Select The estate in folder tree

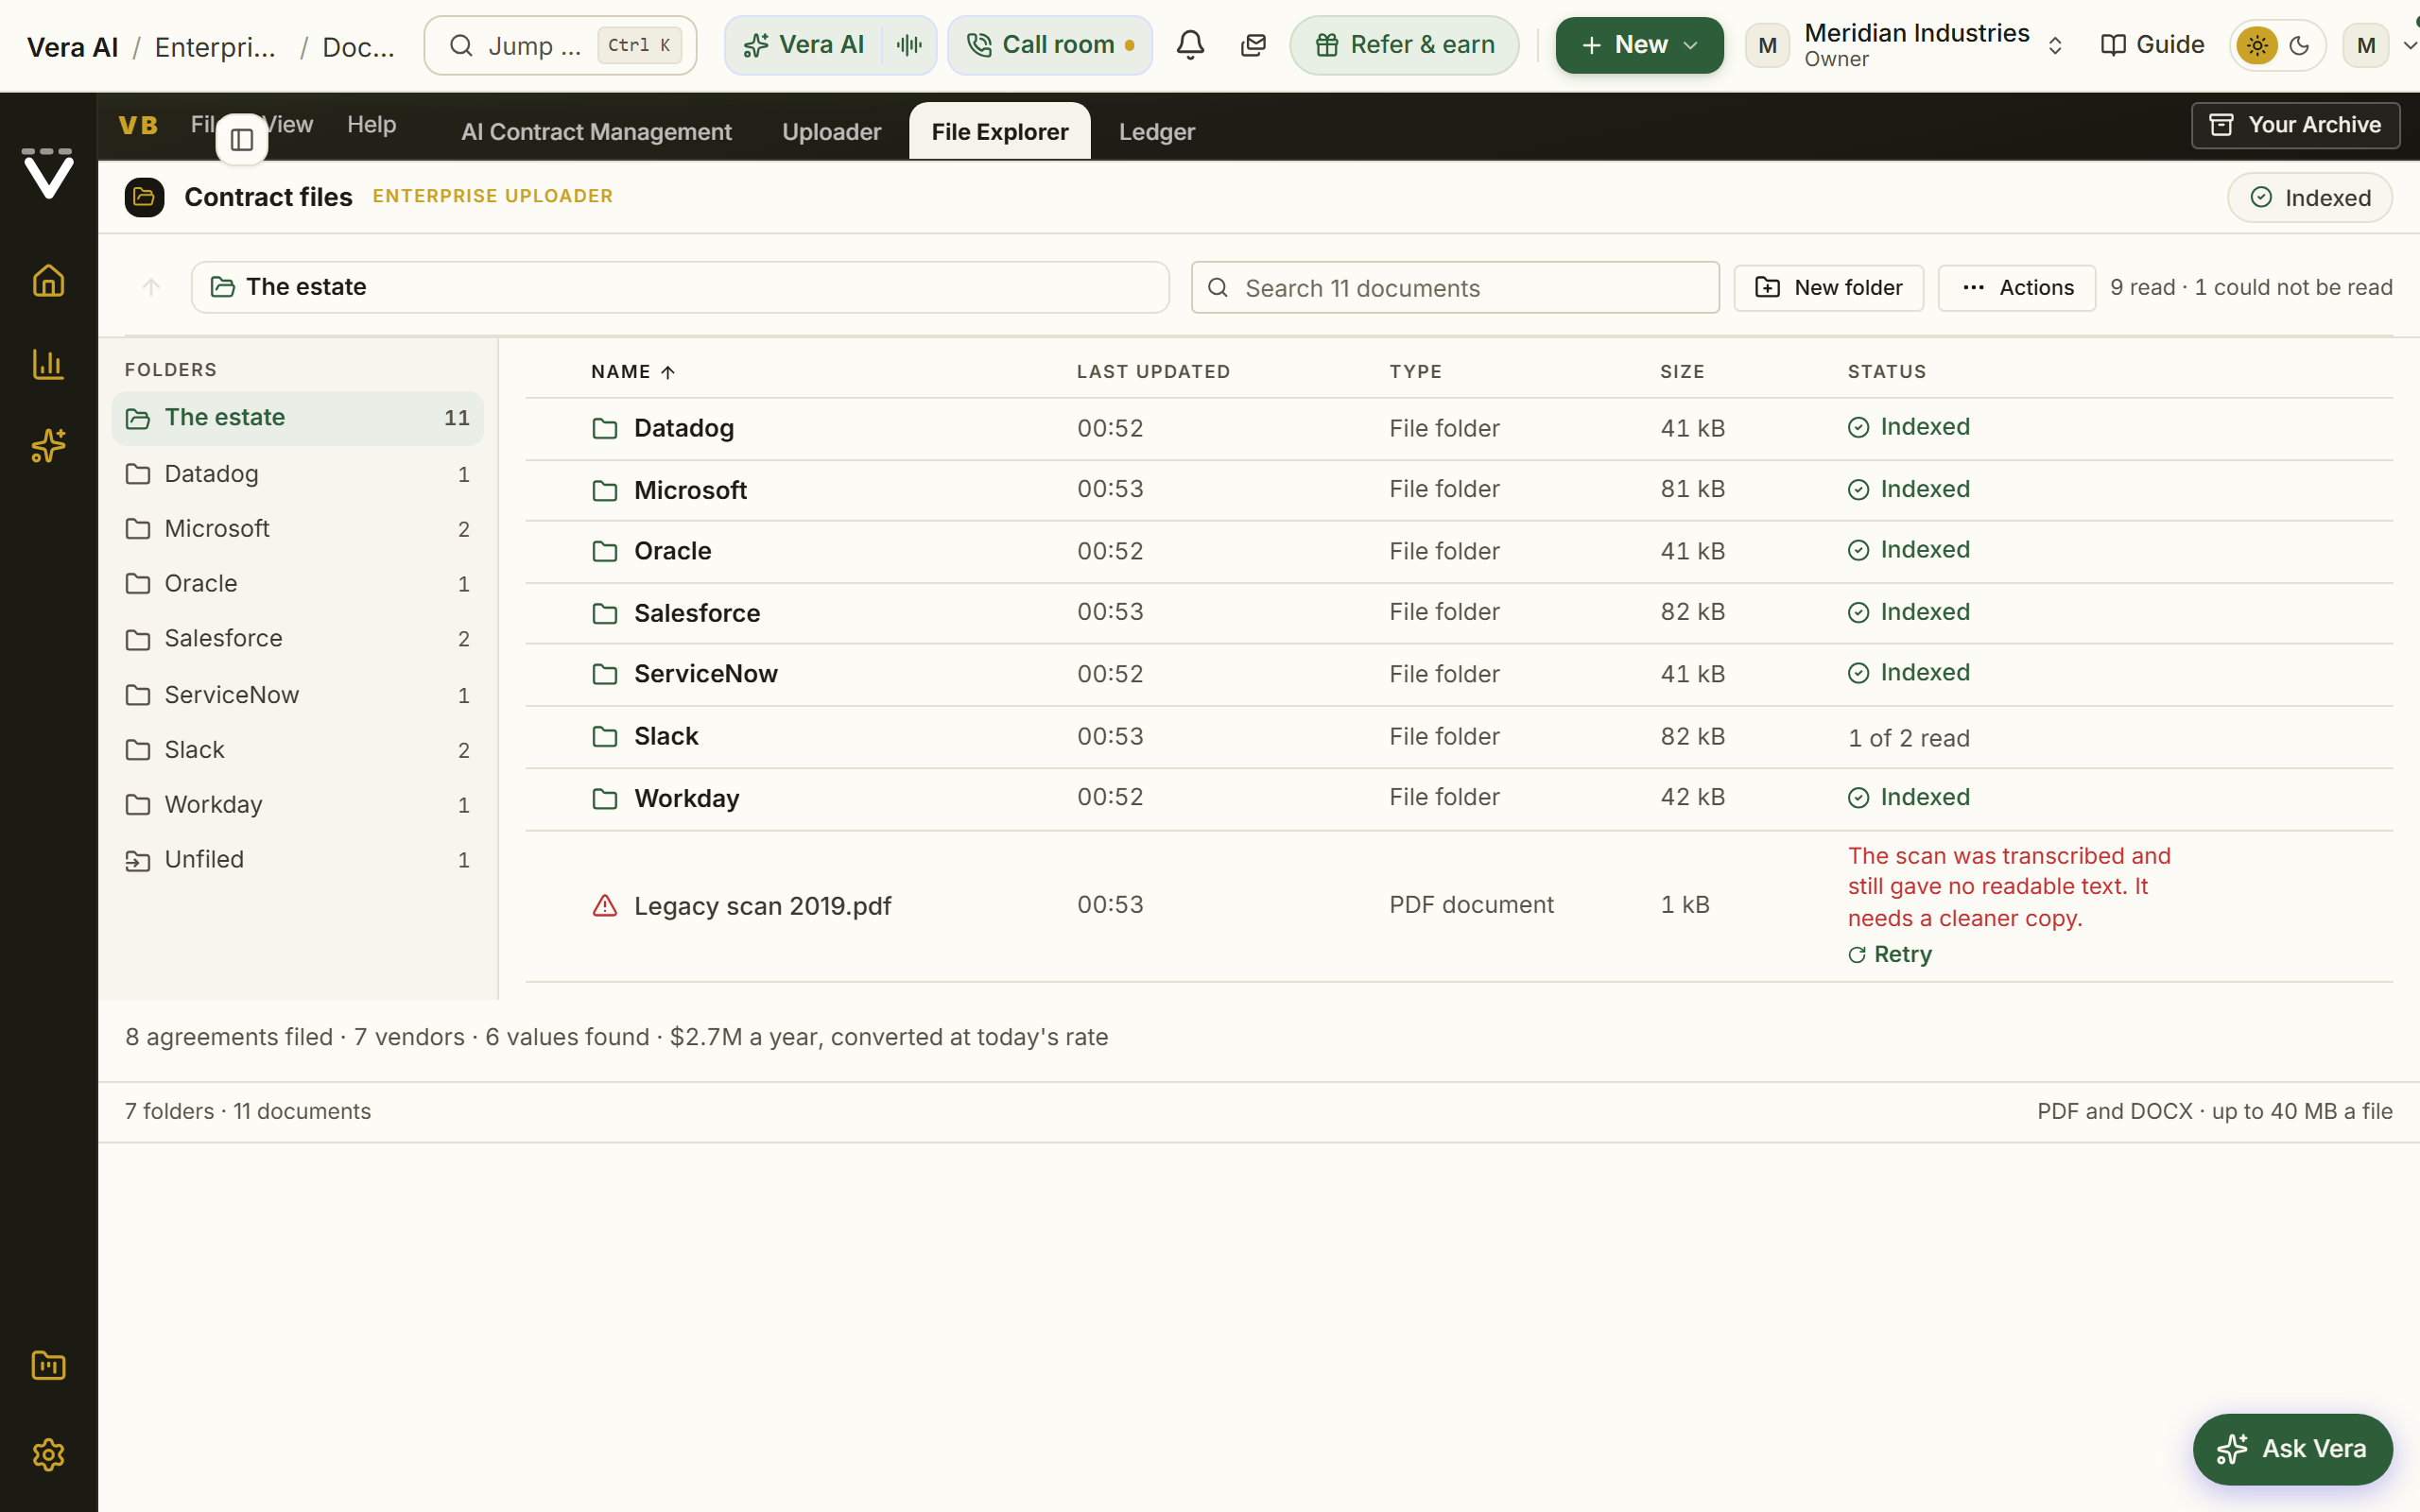(x=297, y=418)
